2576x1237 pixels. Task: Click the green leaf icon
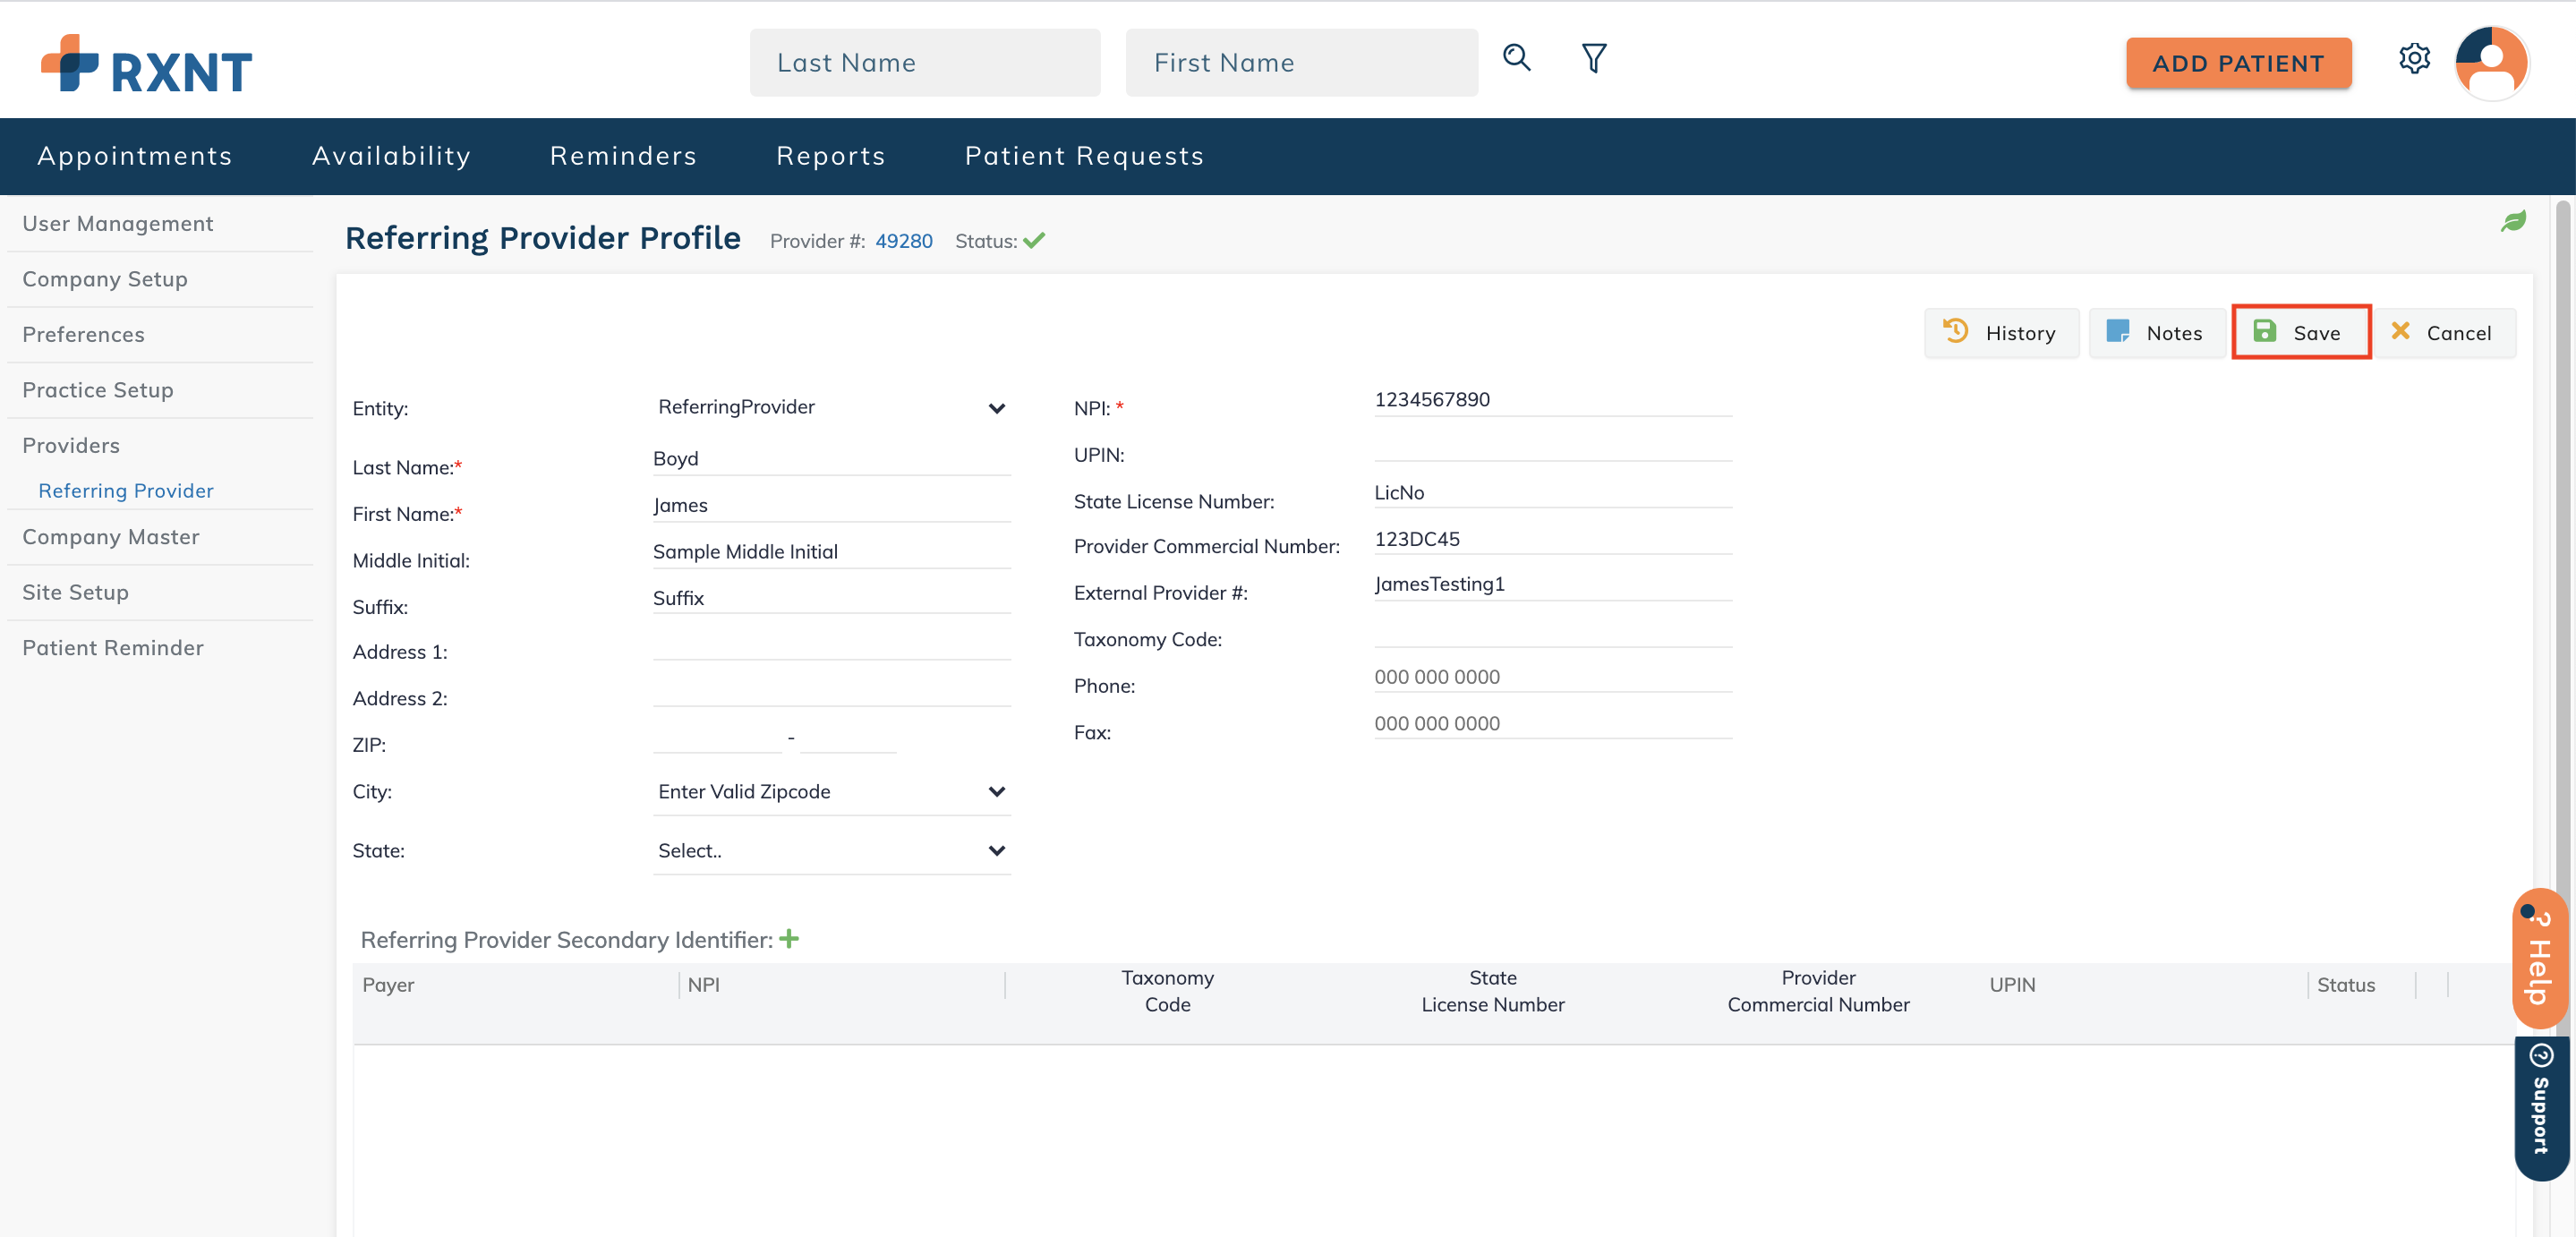point(2513,221)
